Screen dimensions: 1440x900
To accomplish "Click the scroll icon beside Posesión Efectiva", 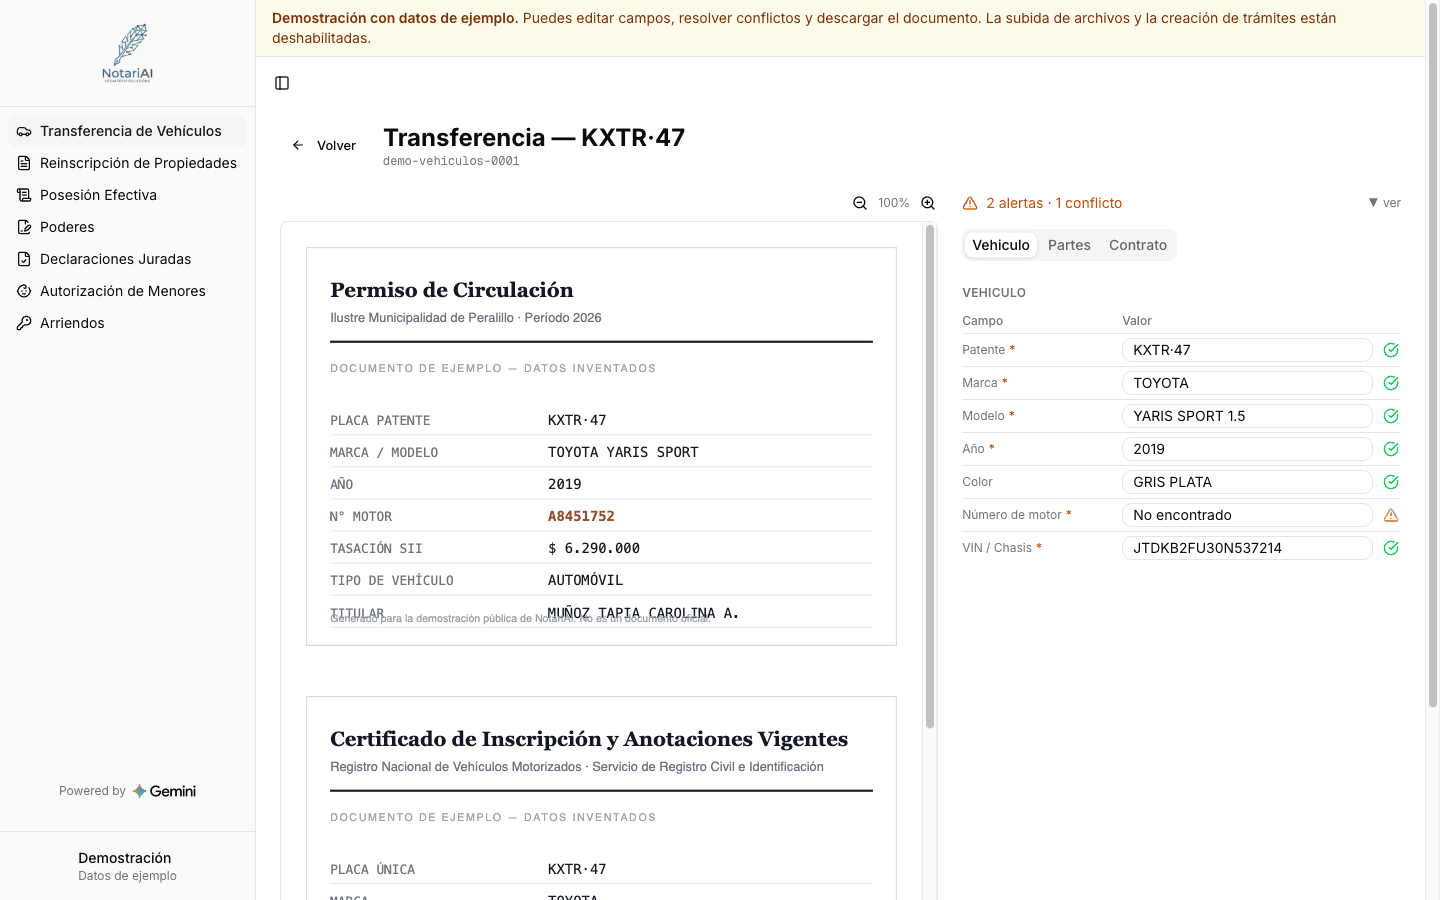I will (x=24, y=195).
